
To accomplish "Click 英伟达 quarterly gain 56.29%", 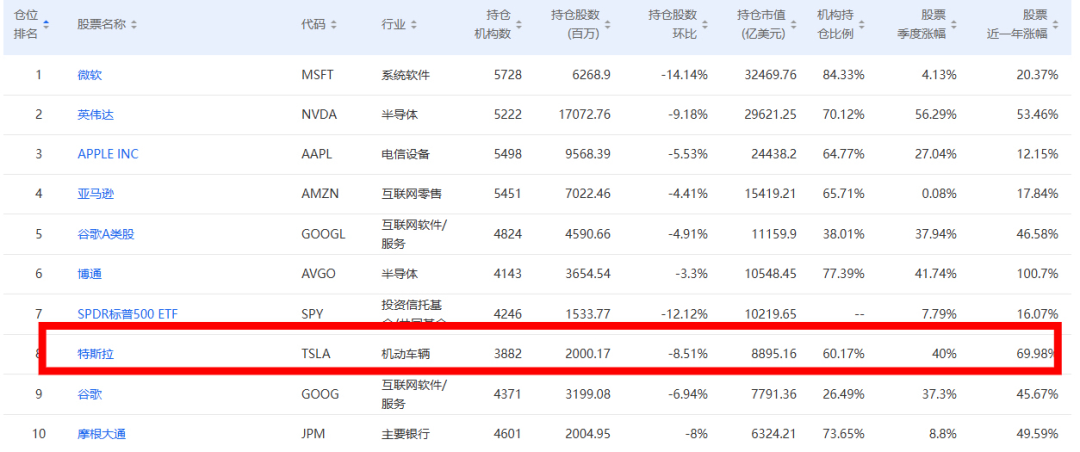I will pos(935,115).
